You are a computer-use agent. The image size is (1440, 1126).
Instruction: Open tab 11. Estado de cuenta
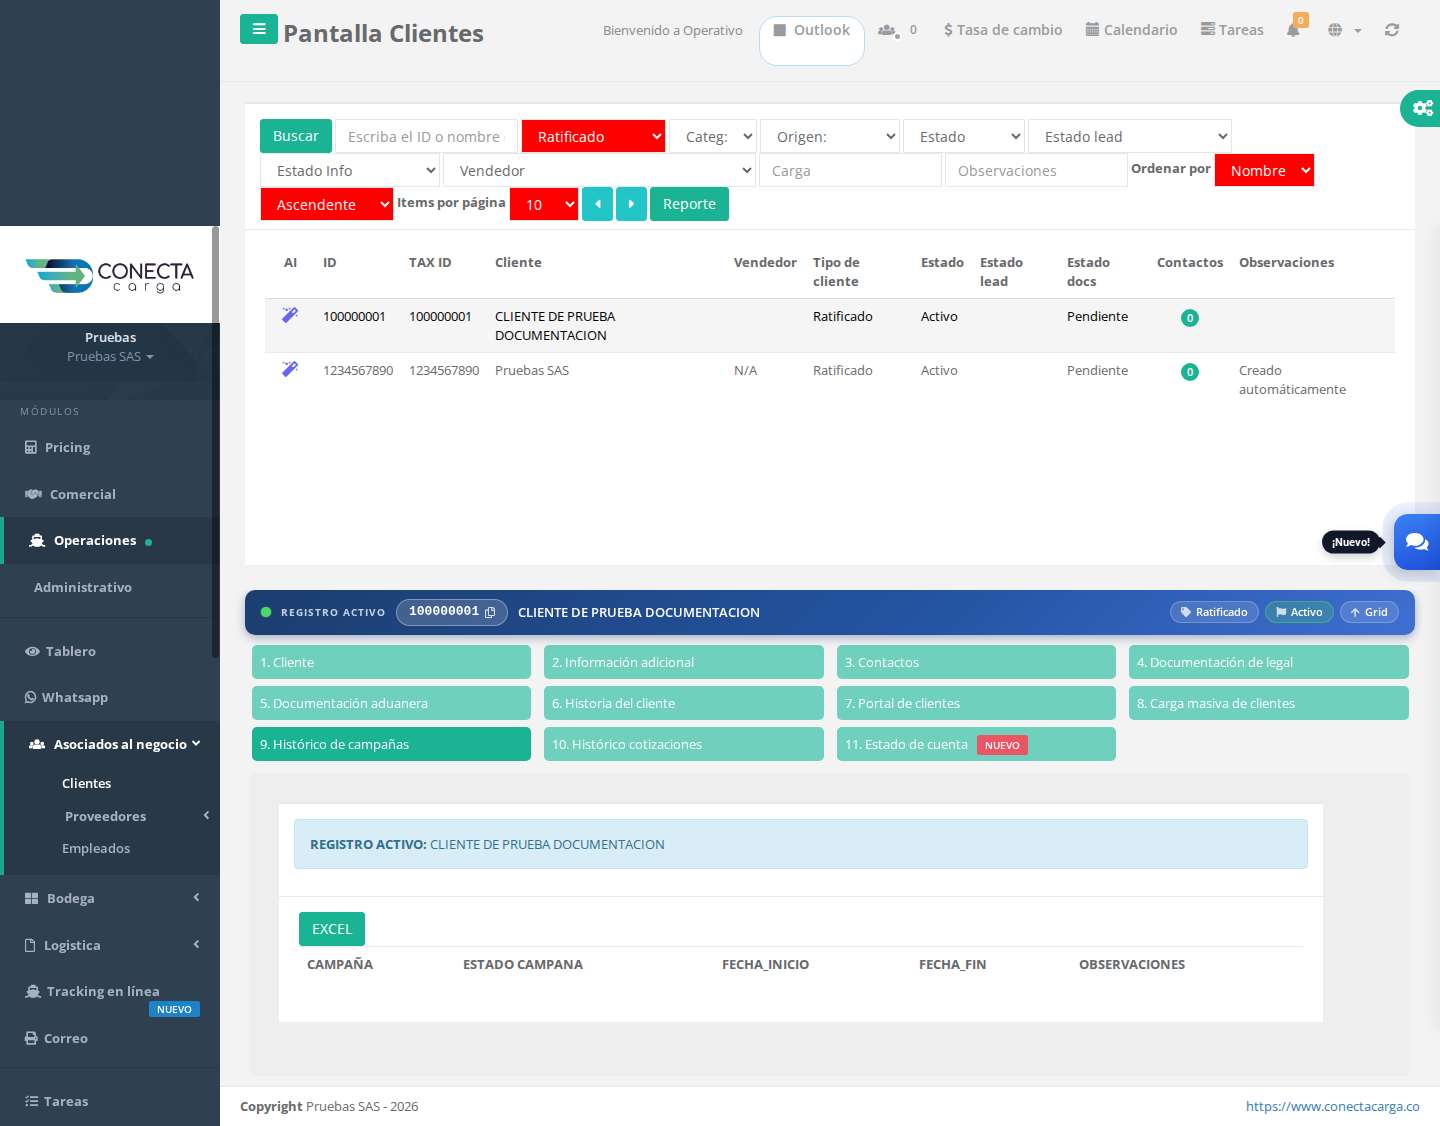coord(976,744)
